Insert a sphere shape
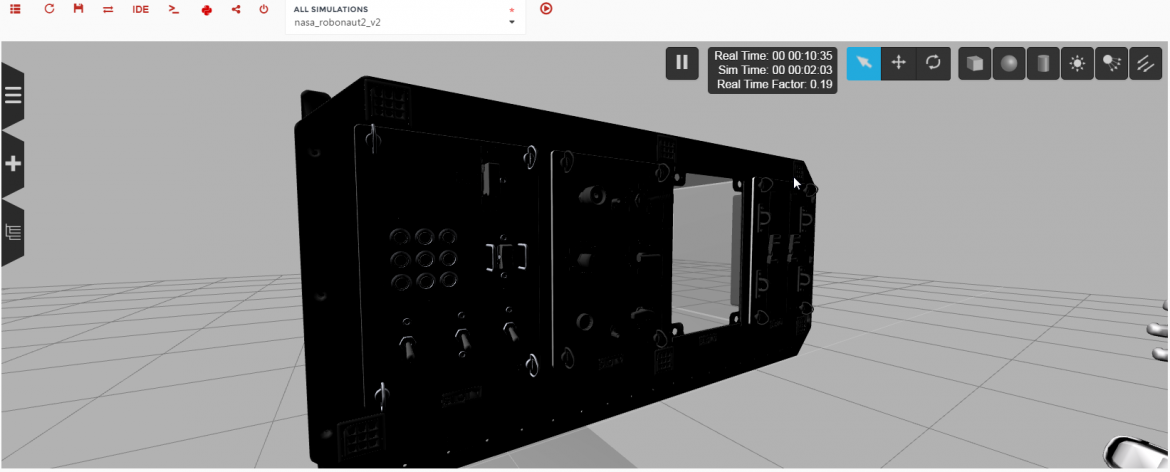This screenshot has height=472, width=1170. pos(1009,64)
